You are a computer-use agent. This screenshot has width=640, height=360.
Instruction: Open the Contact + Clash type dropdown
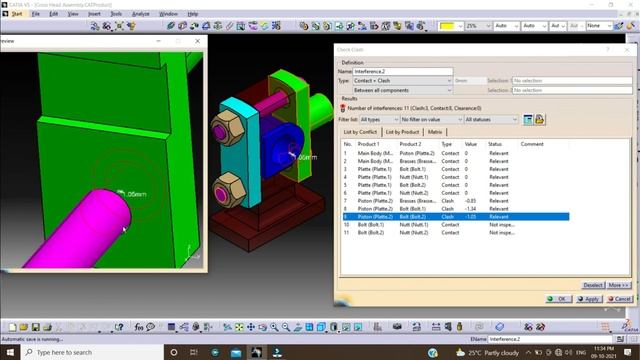(402, 81)
